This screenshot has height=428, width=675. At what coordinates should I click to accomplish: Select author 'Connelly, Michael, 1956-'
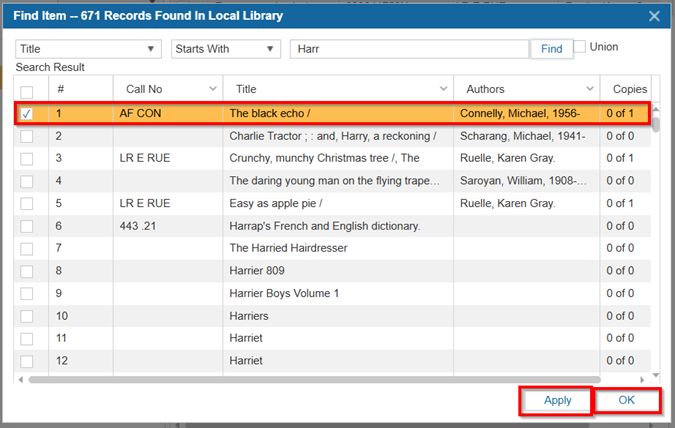tap(520, 114)
